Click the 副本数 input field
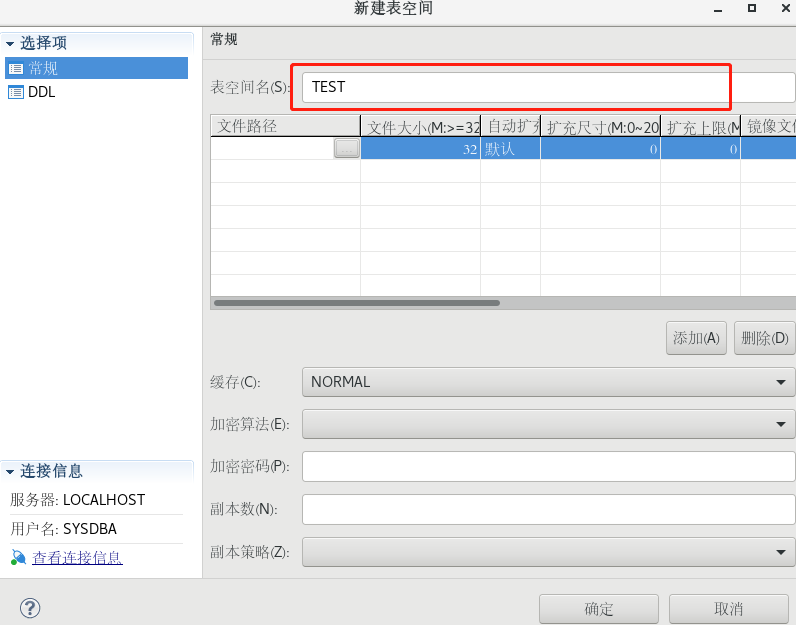 [548, 509]
